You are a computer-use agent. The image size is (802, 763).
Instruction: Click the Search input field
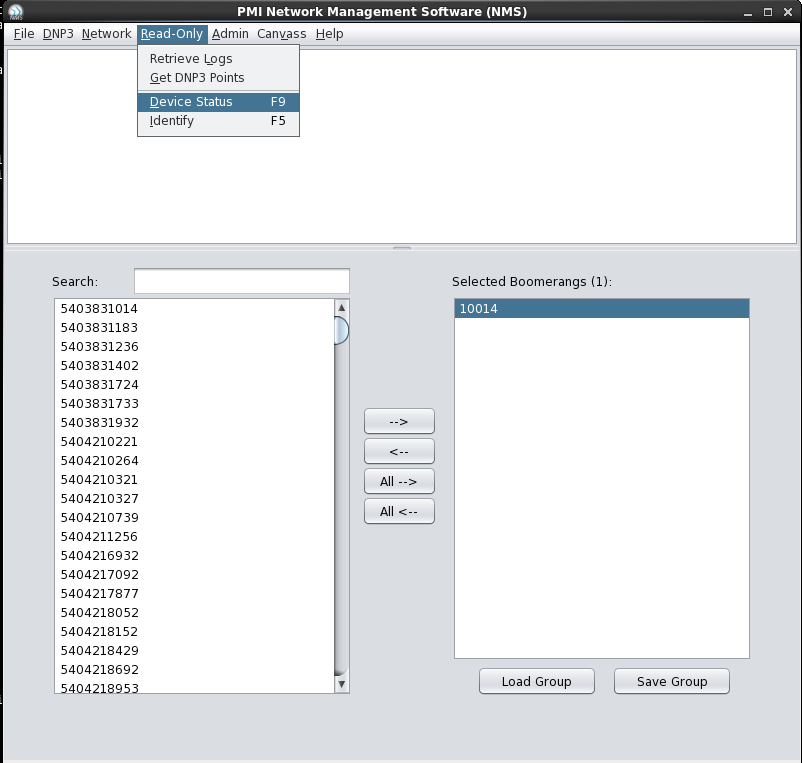[x=242, y=281]
